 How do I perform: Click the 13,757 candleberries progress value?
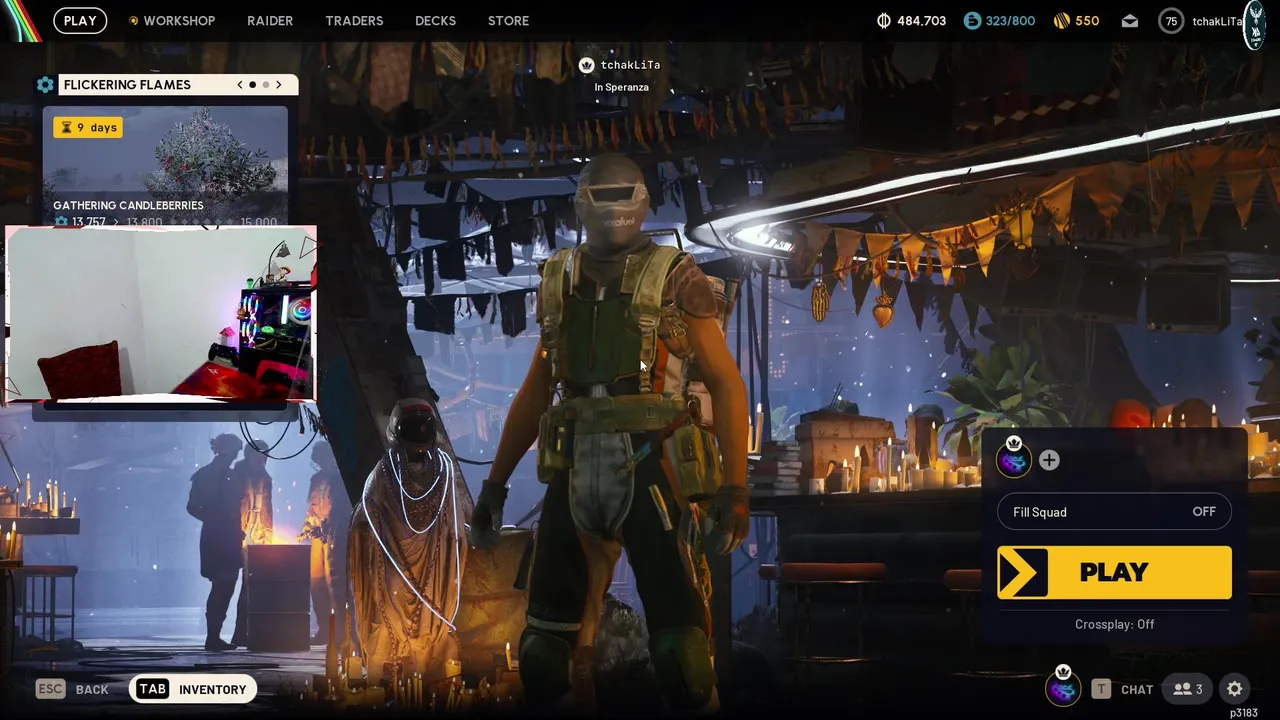[88, 222]
